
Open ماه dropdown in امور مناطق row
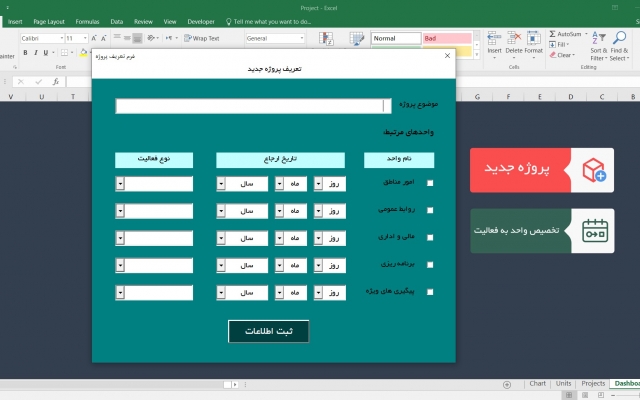click(279, 184)
